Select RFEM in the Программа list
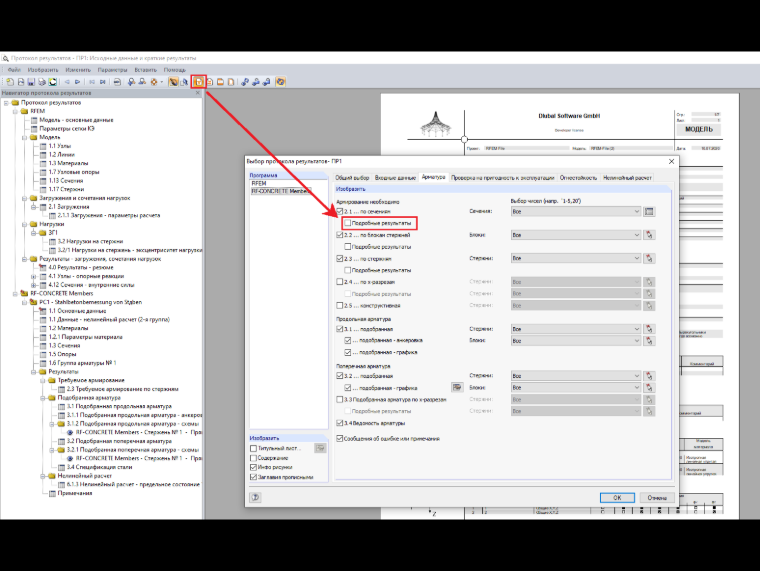760x571 pixels. click(259, 183)
